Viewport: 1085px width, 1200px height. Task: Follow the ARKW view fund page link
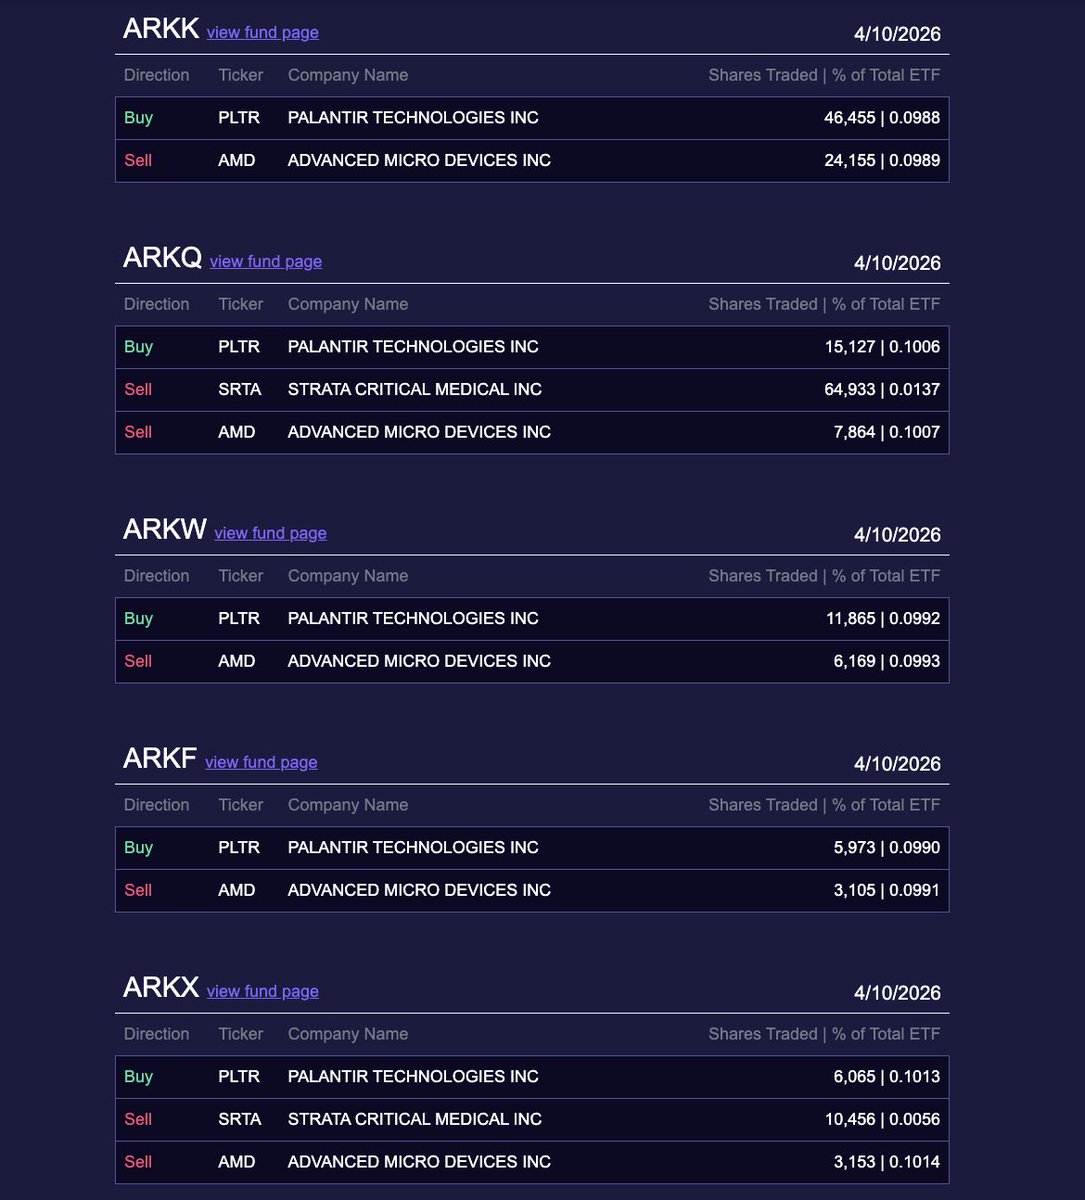tap(270, 533)
